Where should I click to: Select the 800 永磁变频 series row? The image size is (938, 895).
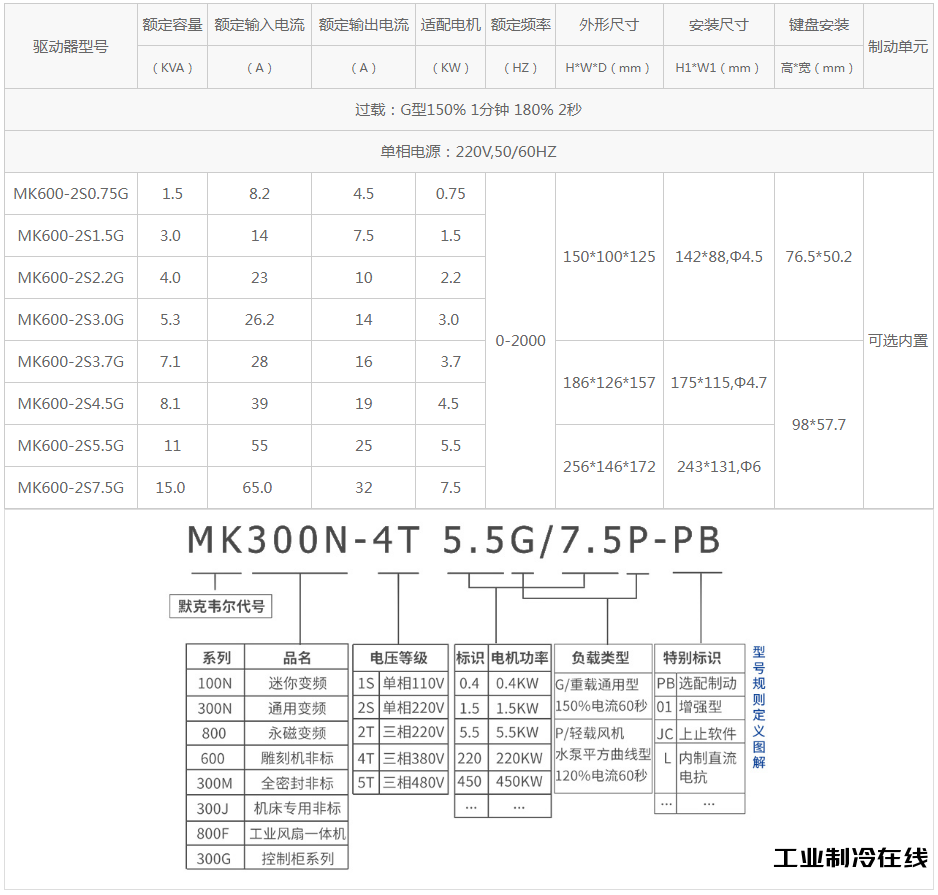click(267, 733)
